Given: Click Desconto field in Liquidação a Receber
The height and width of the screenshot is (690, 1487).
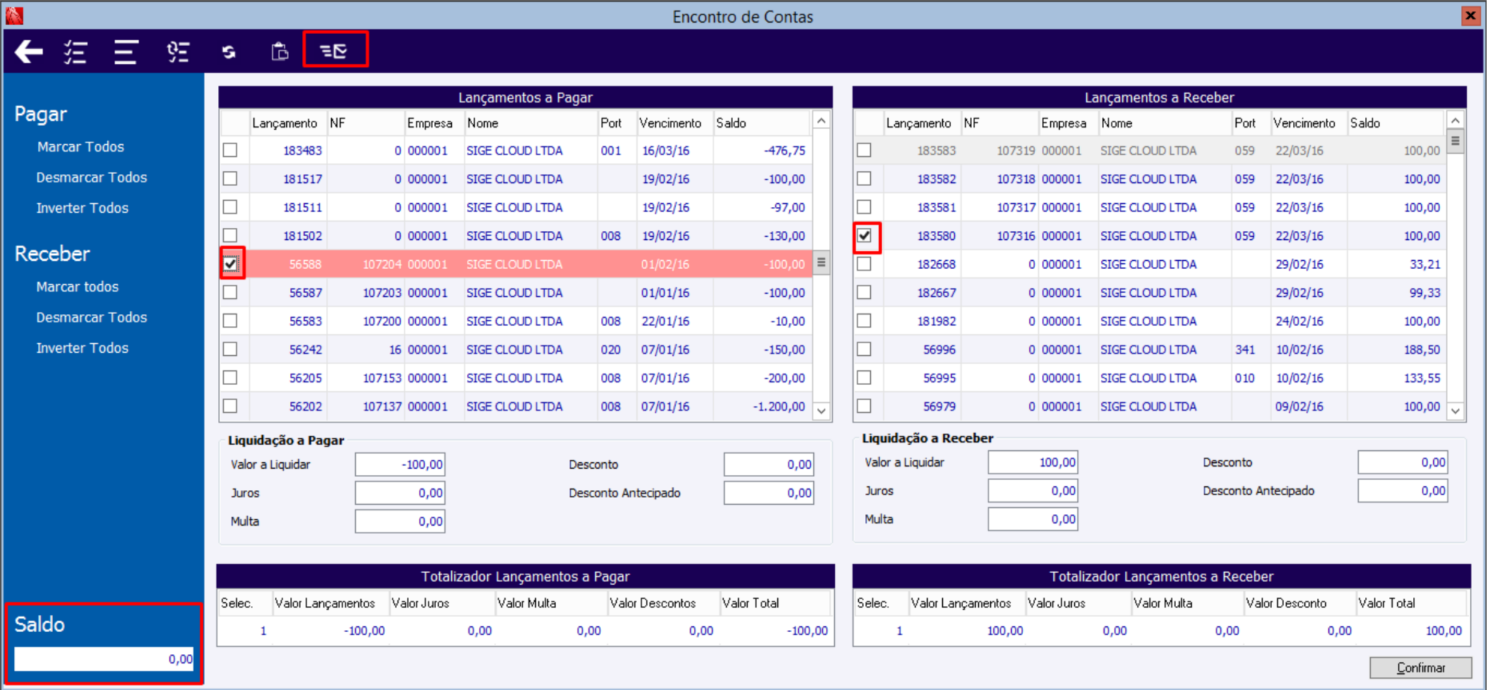Looking at the screenshot, I should coord(1403,463).
